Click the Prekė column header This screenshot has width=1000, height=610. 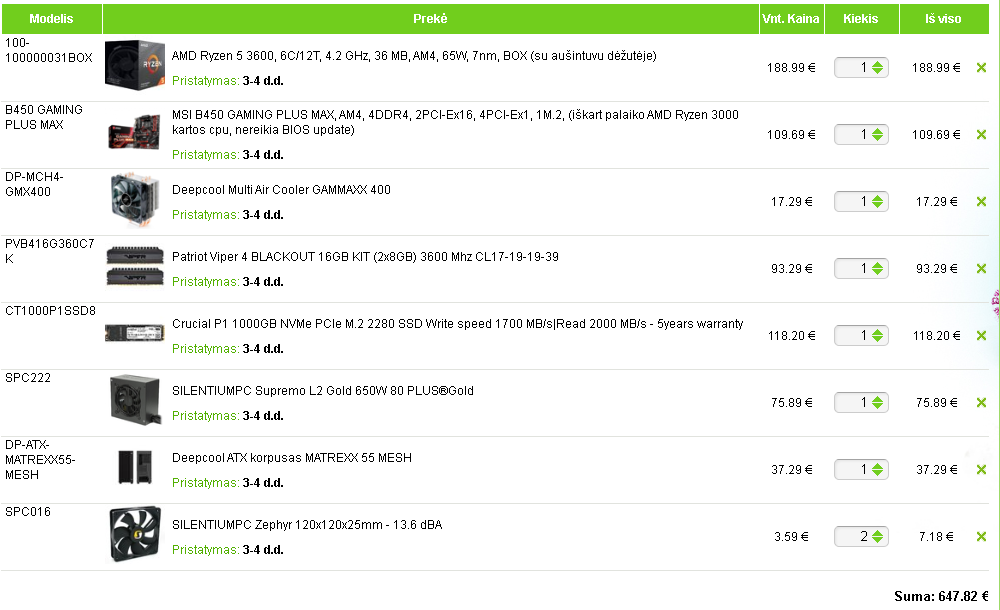tap(430, 19)
